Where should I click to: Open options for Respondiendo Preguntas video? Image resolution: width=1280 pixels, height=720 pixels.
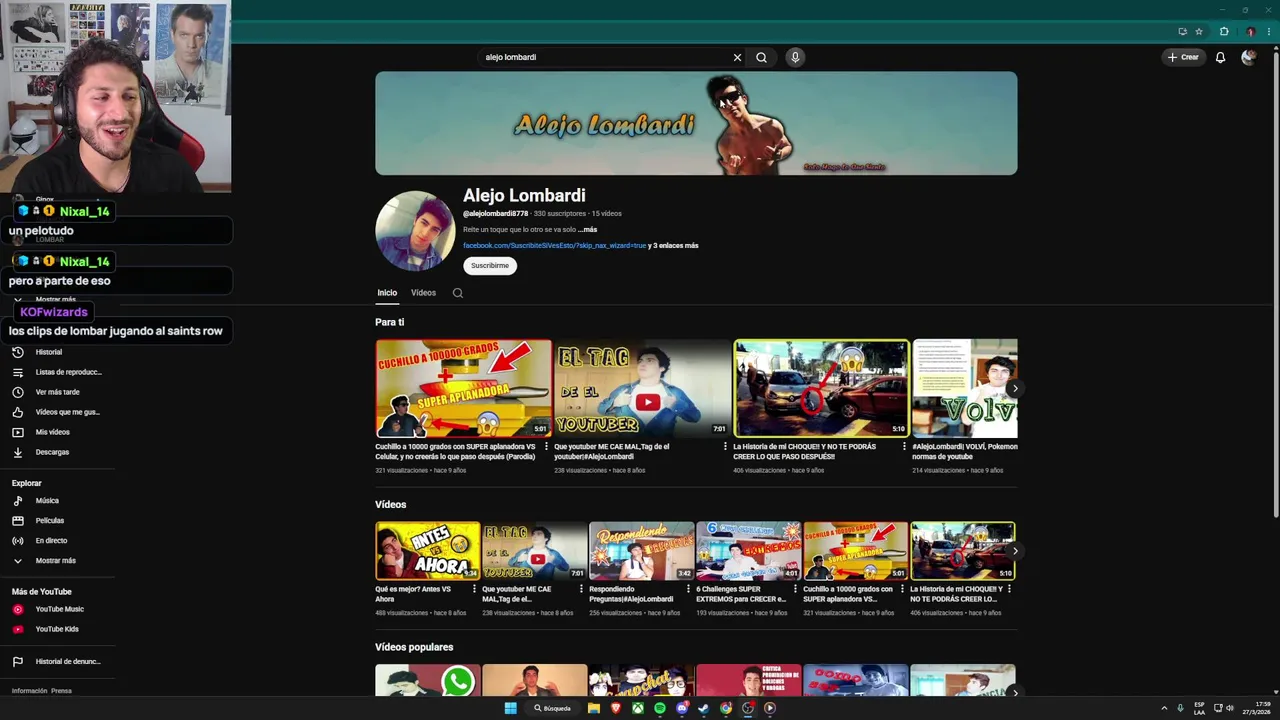pos(689,589)
